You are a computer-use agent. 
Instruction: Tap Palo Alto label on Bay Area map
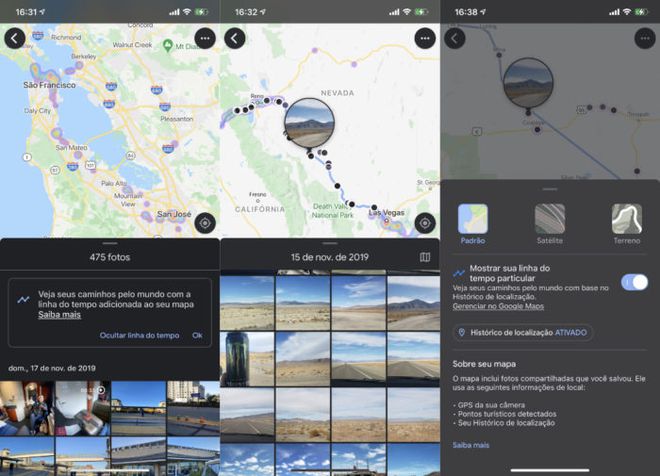114,183
